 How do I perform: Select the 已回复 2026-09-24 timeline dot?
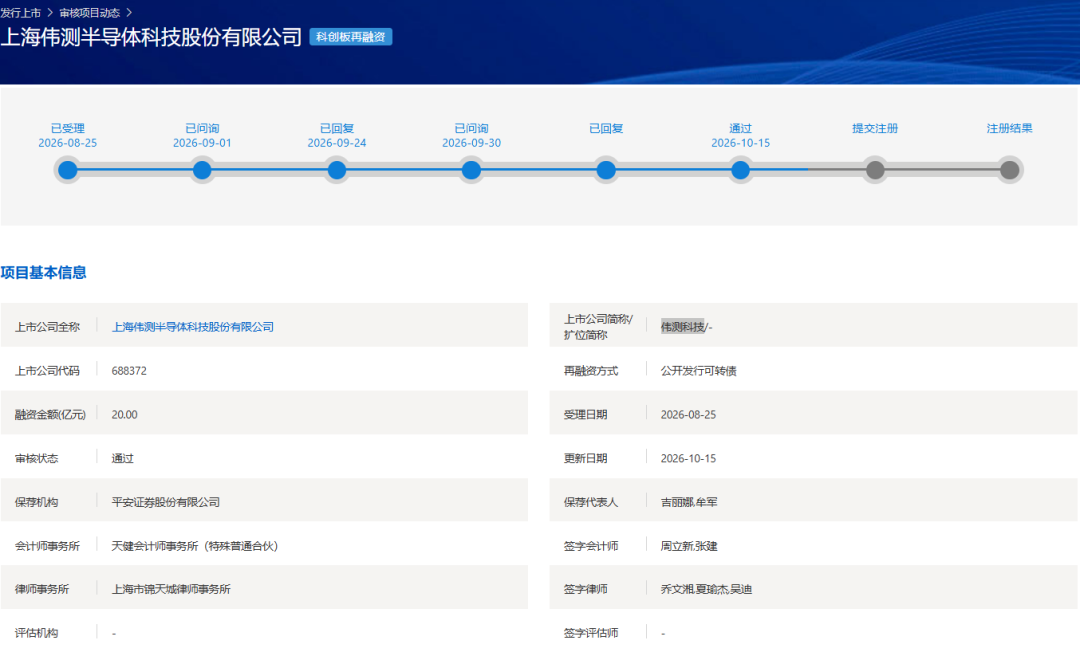coord(337,170)
